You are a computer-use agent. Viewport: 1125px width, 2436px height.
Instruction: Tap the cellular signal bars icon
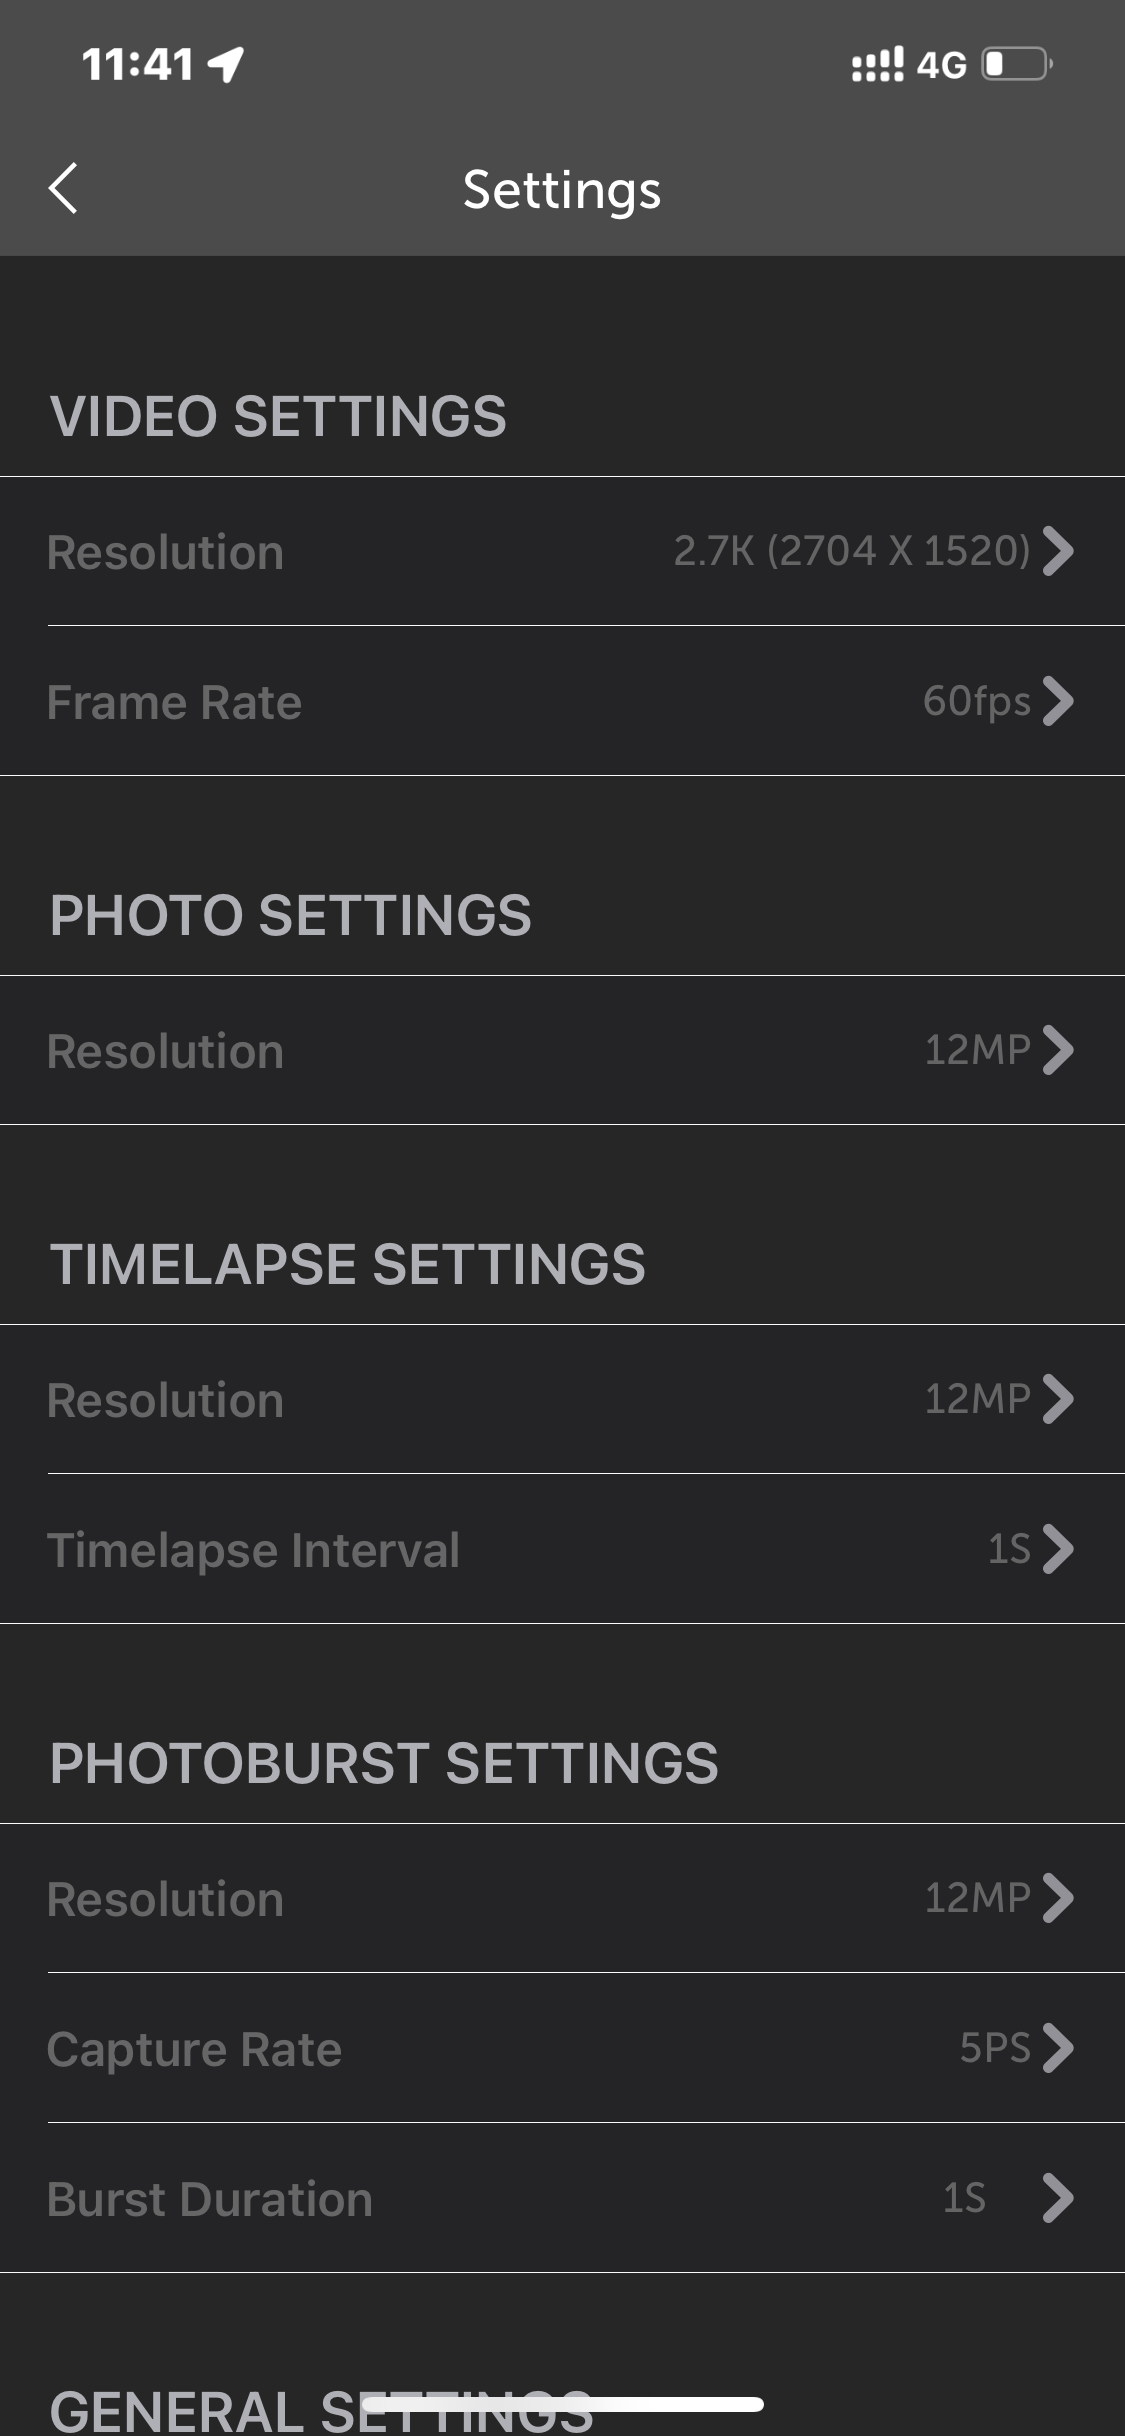coord(876,64)
